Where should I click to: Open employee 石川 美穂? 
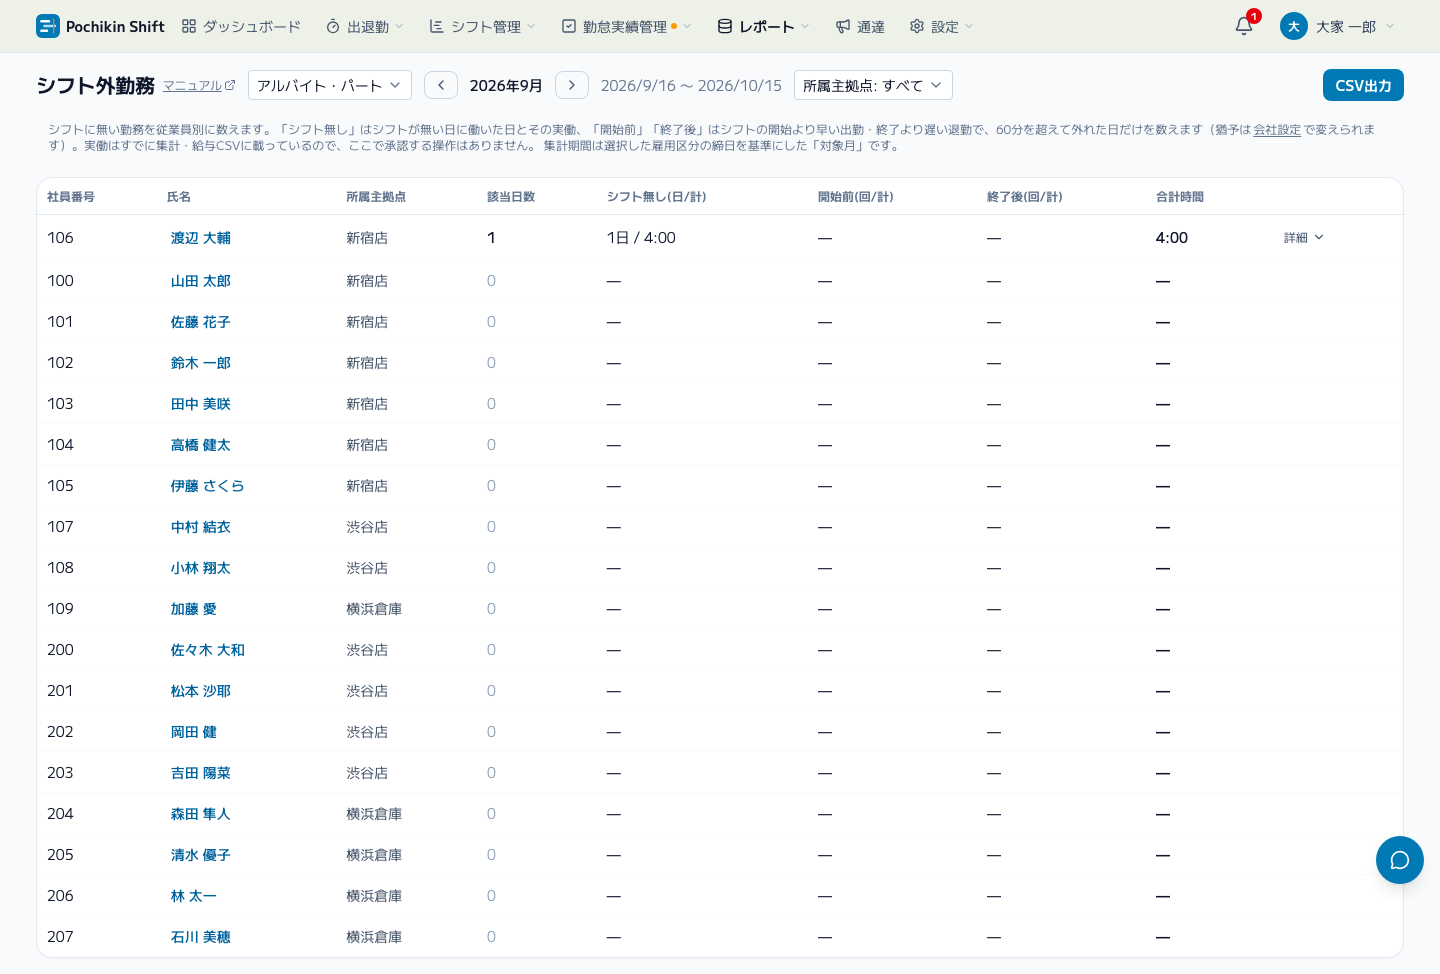[201, 937]
